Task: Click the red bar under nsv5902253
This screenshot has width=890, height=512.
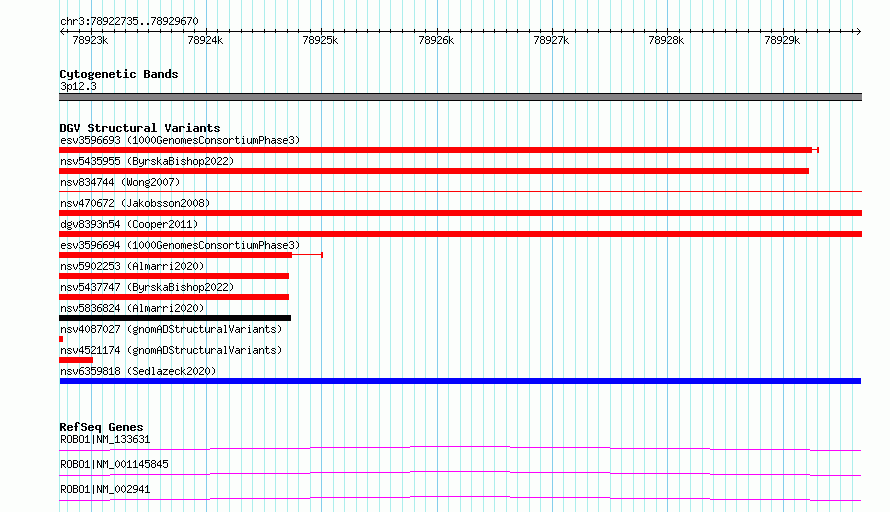Action: 174,276
